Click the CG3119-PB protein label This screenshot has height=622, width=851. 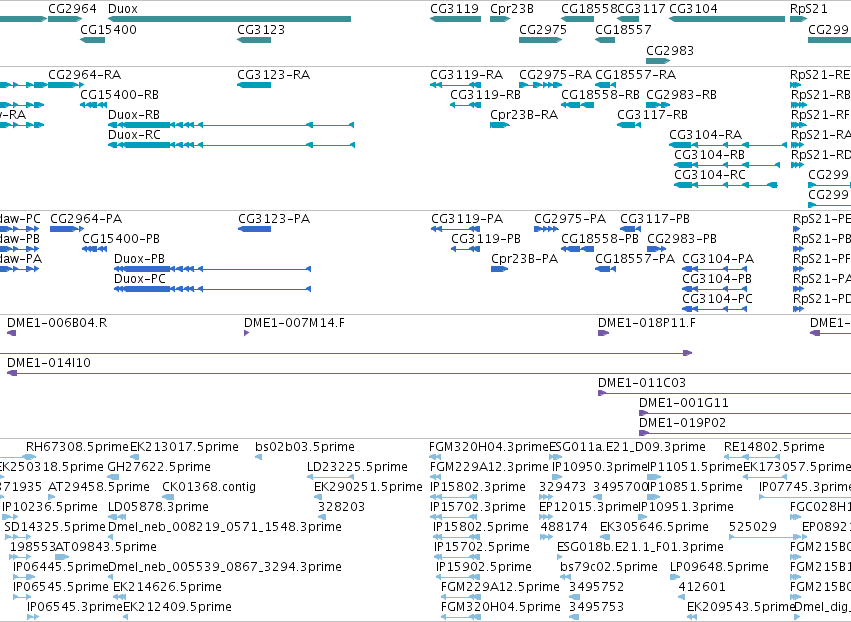pos(486,239)
